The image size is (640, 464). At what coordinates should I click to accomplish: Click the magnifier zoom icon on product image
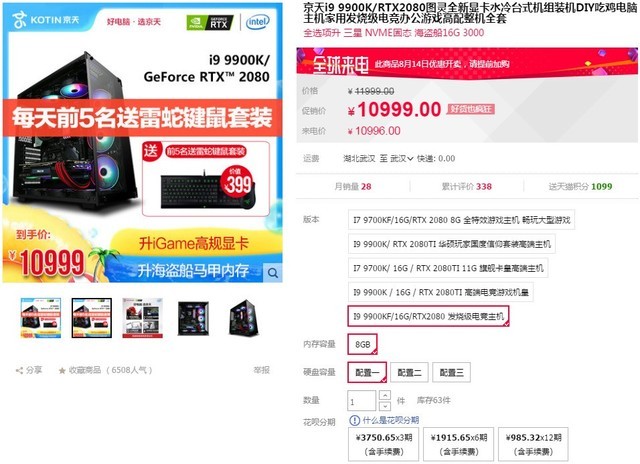pos(273,273)
